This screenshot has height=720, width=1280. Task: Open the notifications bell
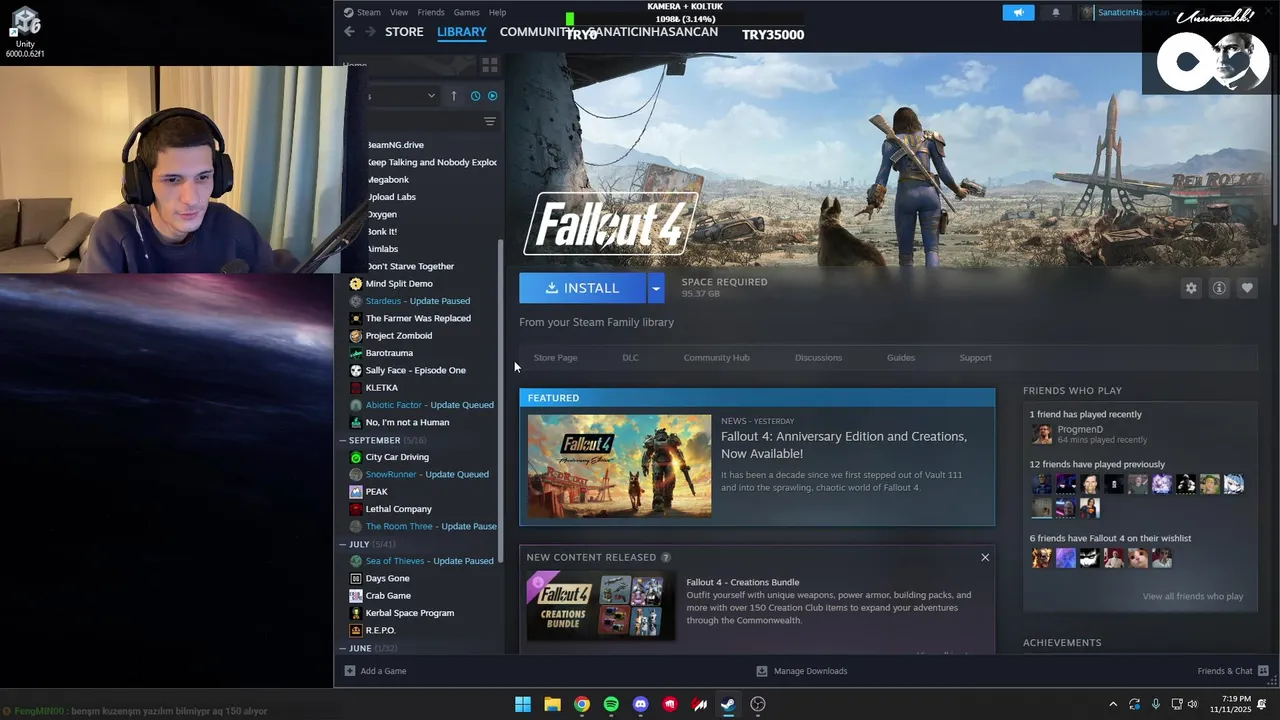(1056, 12)
